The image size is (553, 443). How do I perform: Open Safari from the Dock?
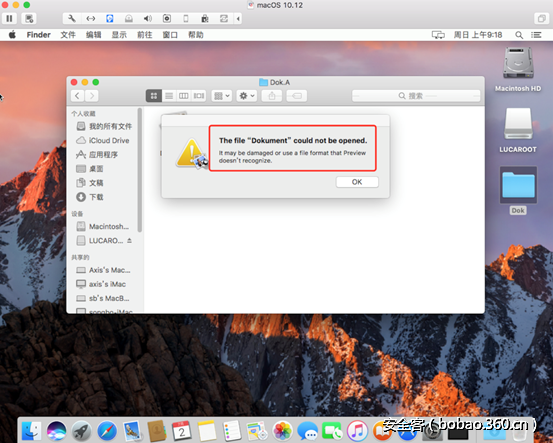pyautogui.click(x=107, y=431)
